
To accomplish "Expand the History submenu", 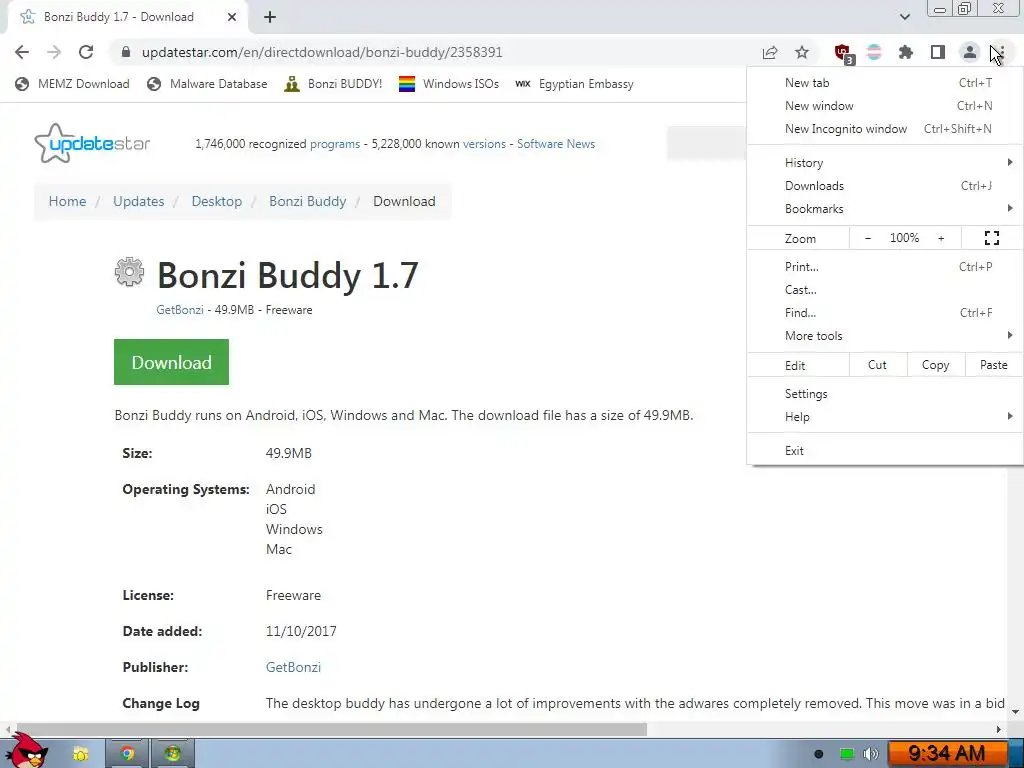I will 885,163.
